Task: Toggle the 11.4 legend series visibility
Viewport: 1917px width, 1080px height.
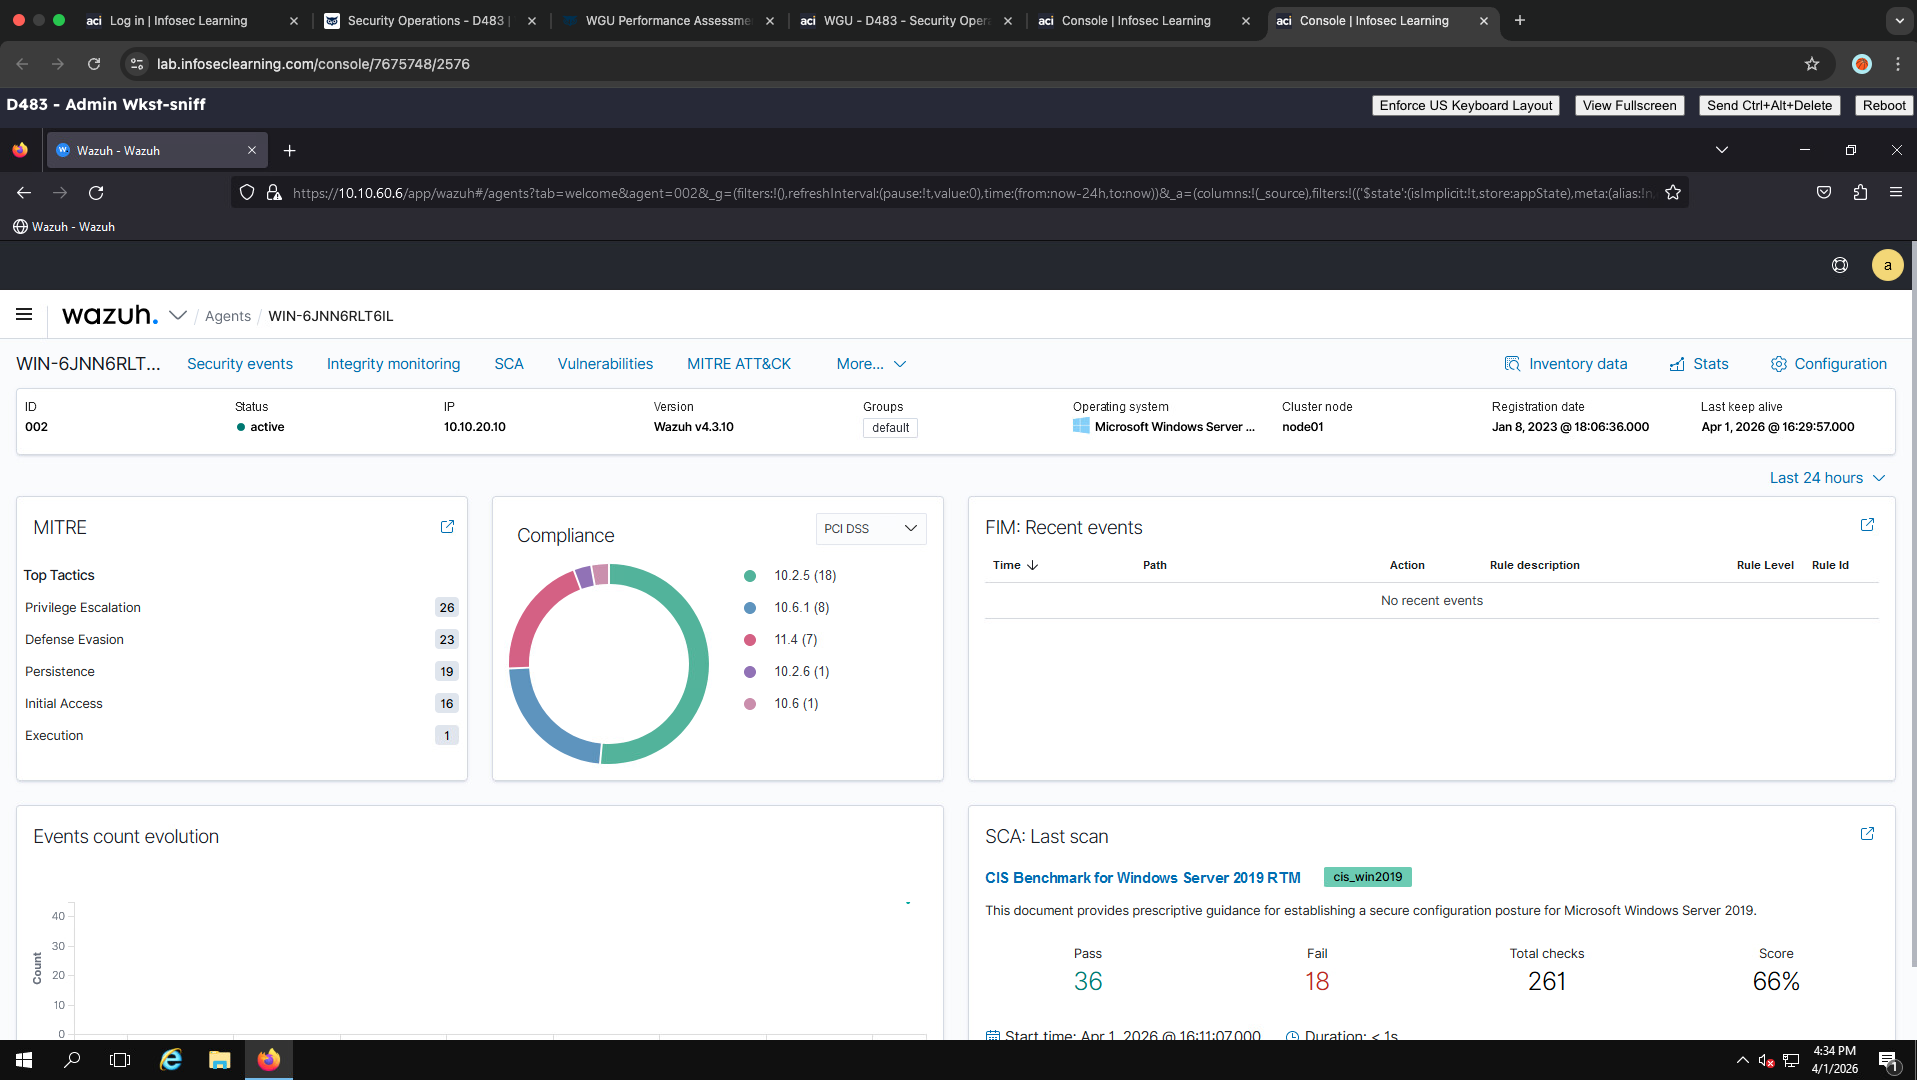Action: click(x=795, y=639)
